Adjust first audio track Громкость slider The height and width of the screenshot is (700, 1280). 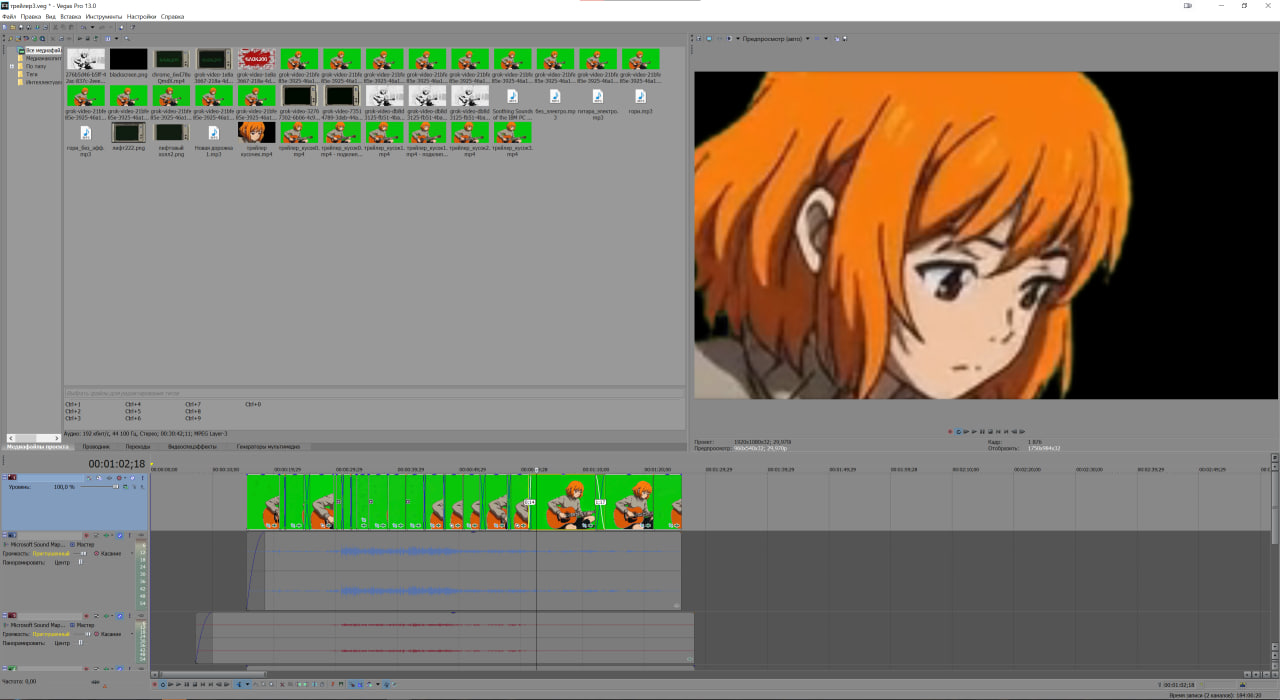(x=83, y=553)
